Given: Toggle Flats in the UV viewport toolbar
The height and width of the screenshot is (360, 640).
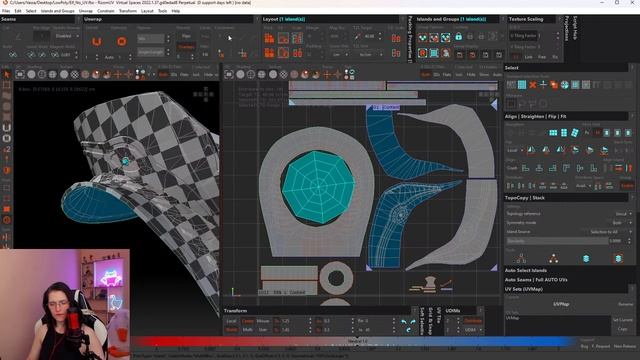Looking at the screenshot, I should pos(447,75).
